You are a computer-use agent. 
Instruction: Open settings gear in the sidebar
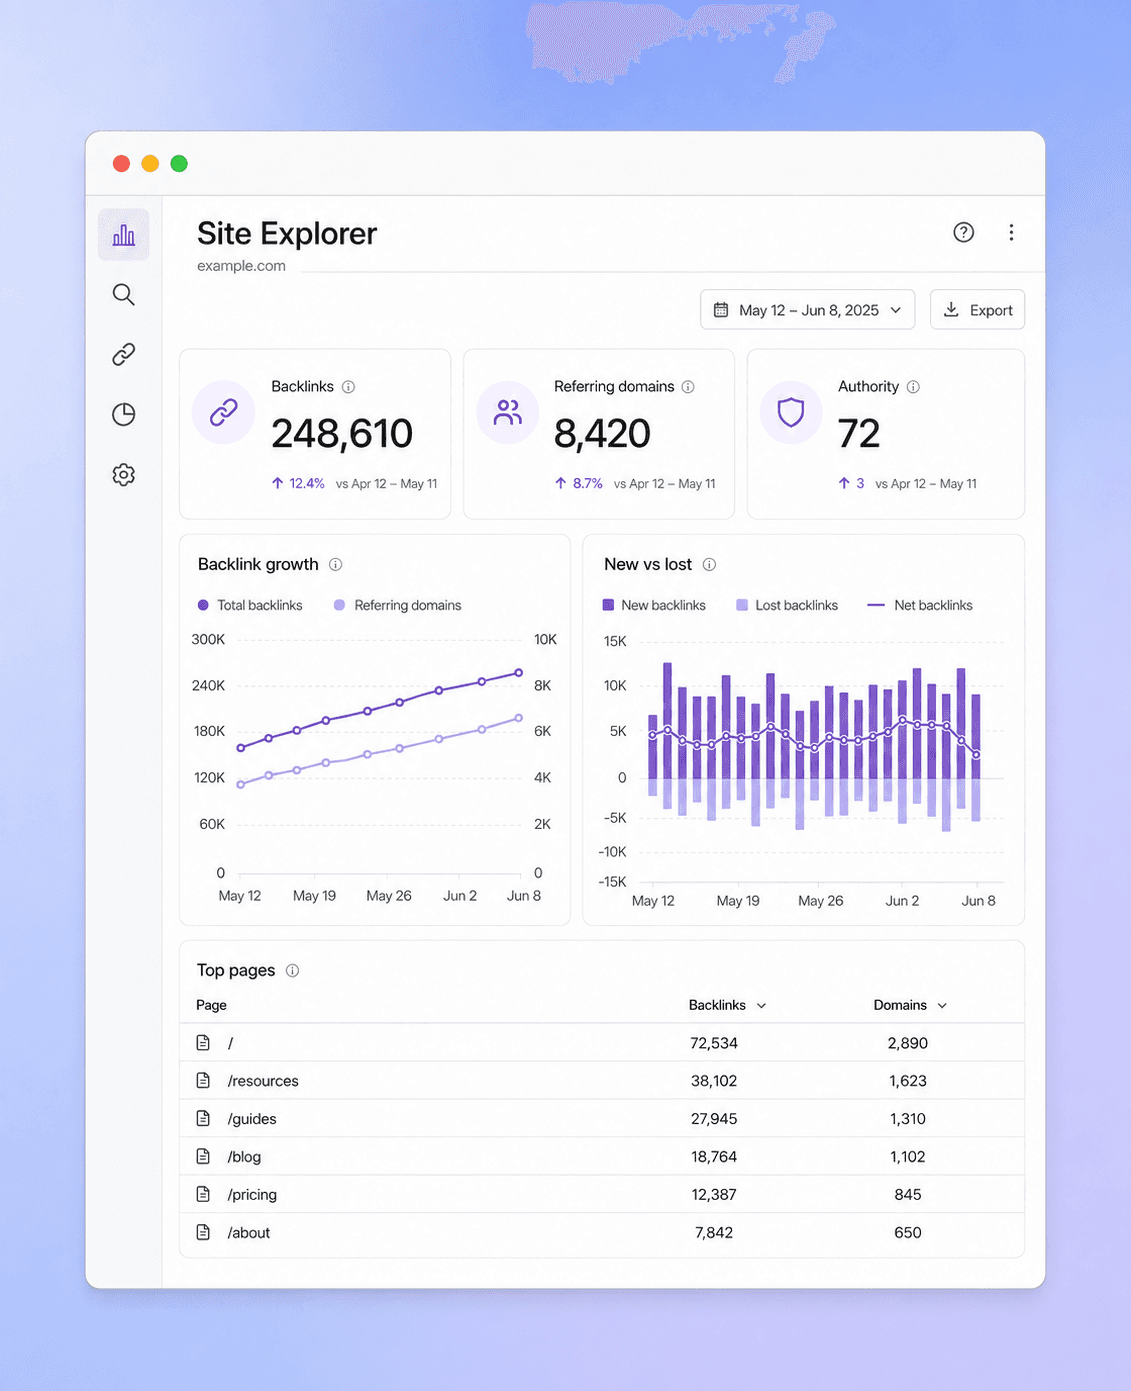click(124, 474)
